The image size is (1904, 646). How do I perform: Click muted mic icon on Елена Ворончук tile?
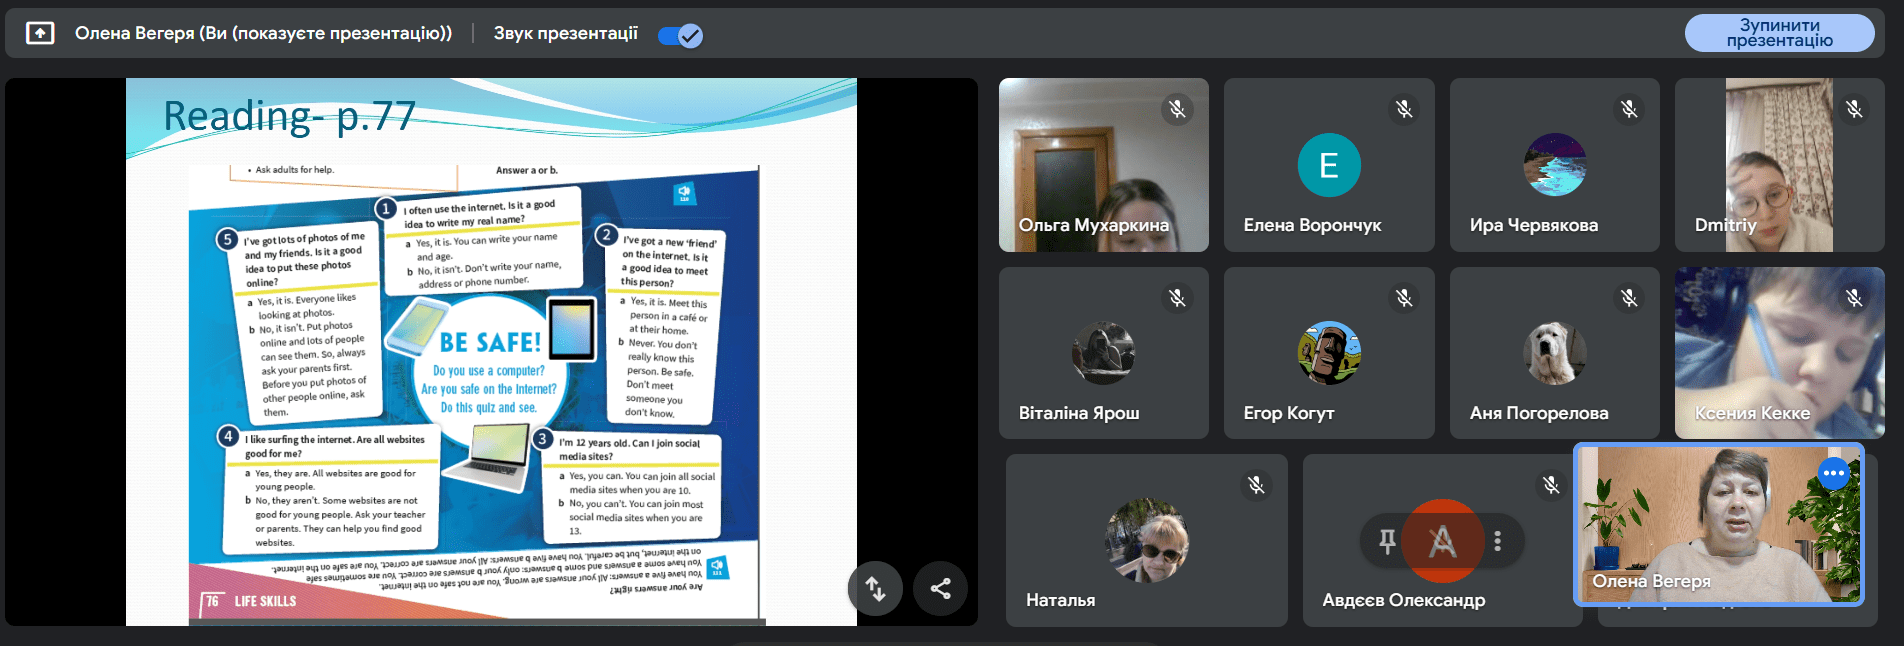(1404, 109)
